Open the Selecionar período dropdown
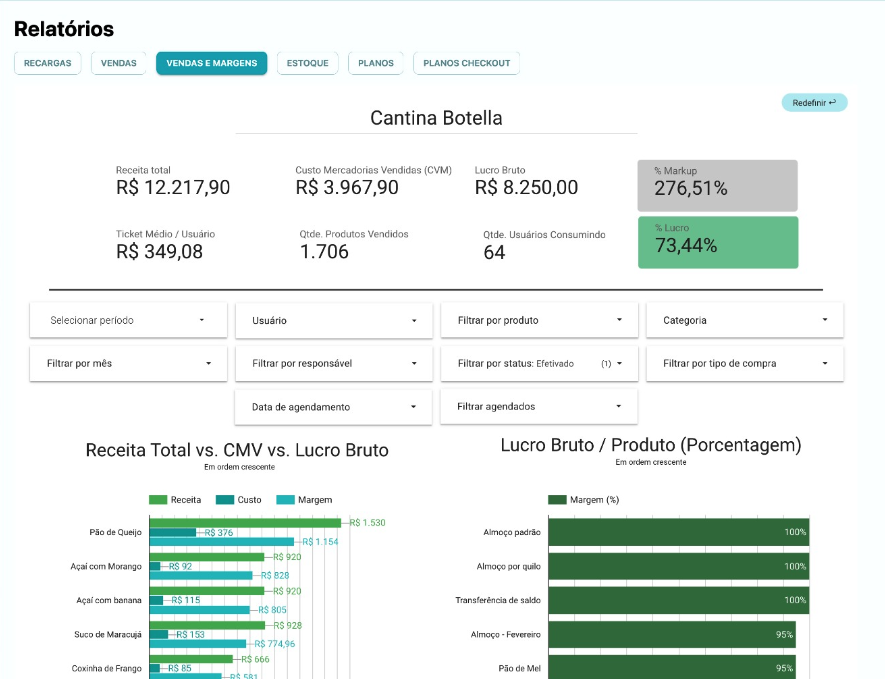The height and width of the screenshot is (679, 885). pos(128,320)
